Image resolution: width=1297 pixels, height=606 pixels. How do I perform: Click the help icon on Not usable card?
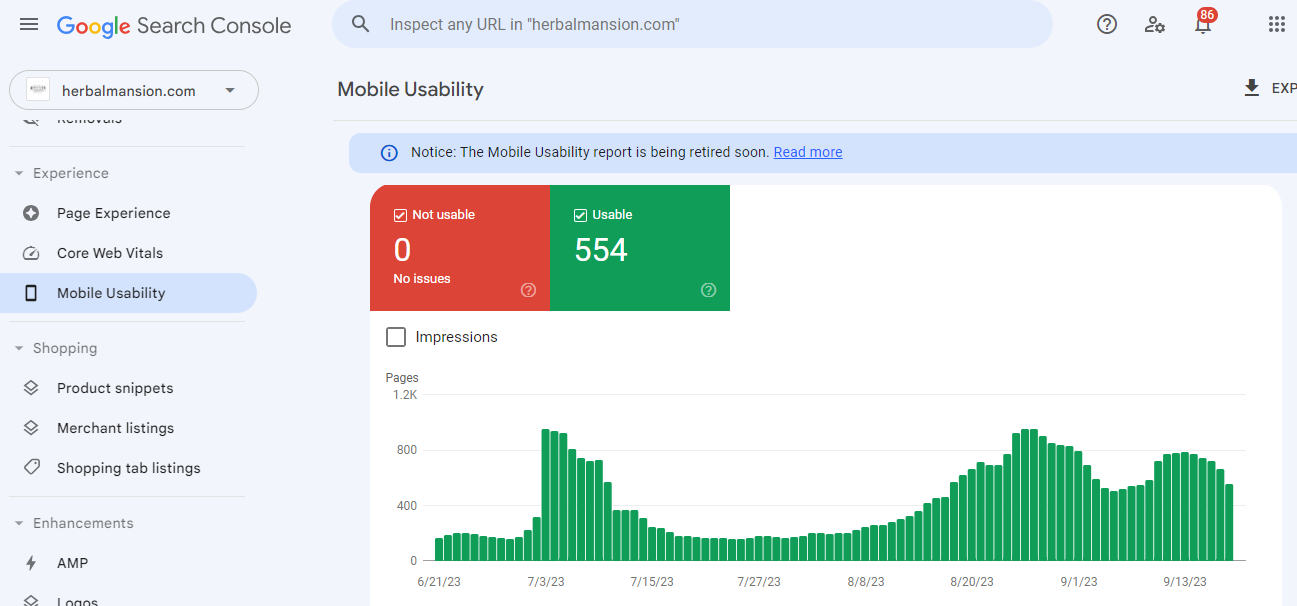(529, 290)
